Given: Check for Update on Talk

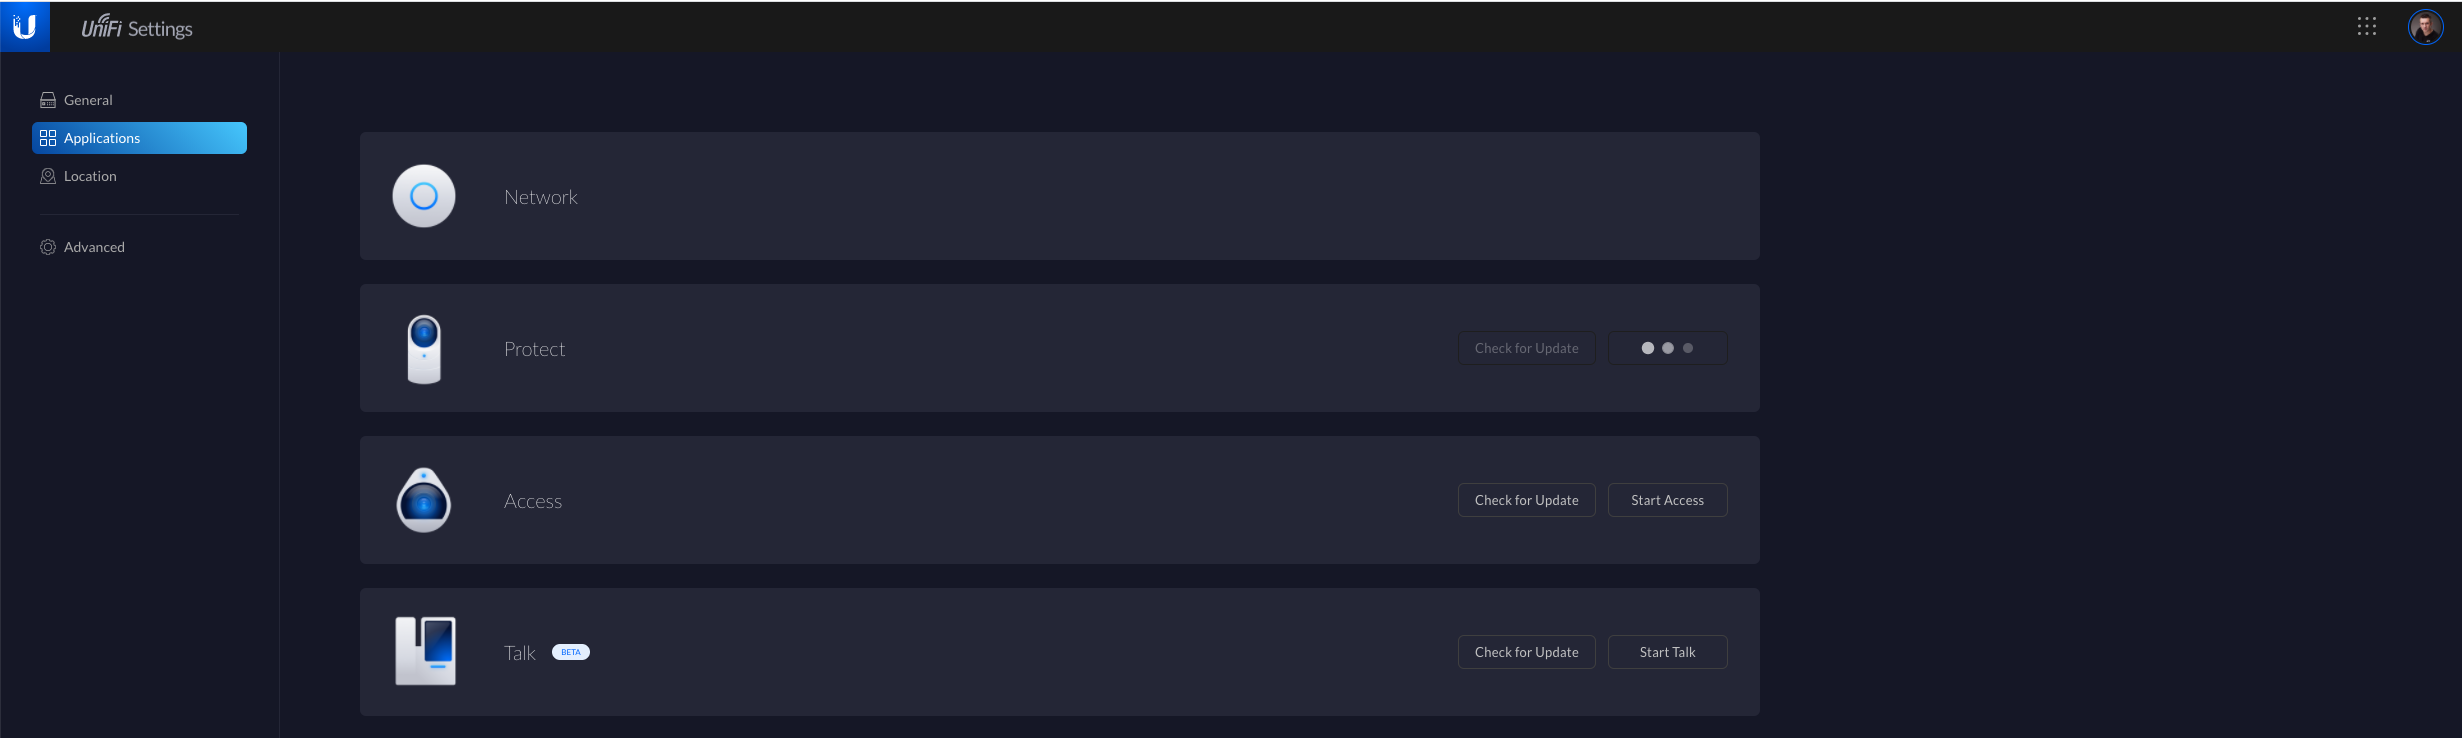Looking at the screenshot, I should click(x=1526, y=652).
